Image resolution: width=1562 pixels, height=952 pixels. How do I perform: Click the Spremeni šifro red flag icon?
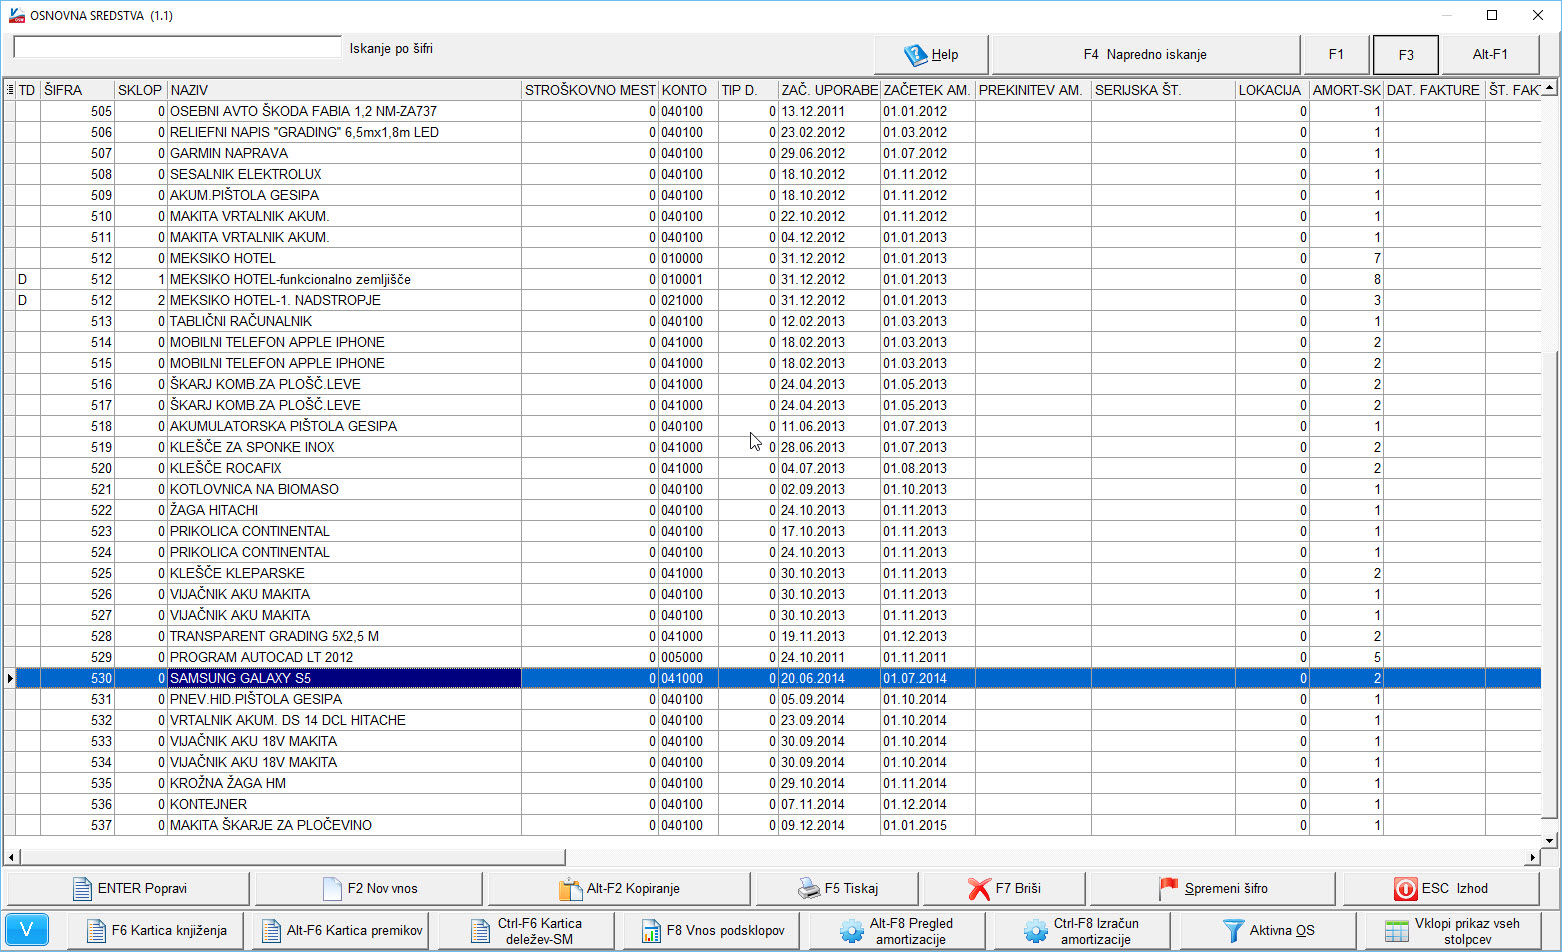pyautogui.click(x=1169, y=888)
